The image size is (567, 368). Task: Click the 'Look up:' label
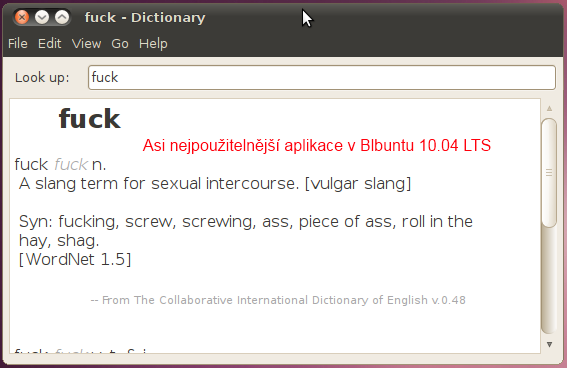42,77
